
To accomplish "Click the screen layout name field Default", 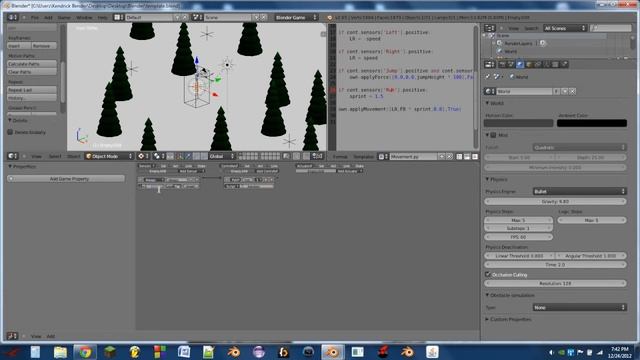I will (x=149, y=18).
